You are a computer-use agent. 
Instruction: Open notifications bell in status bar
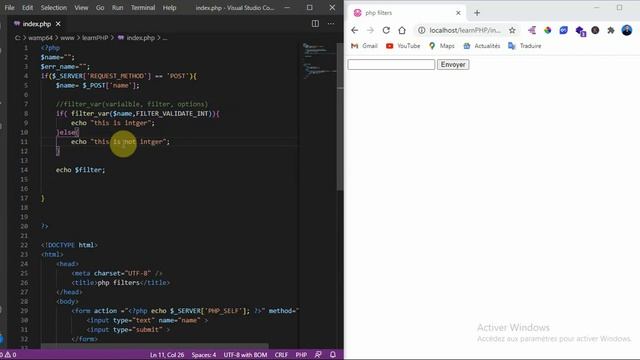pyautogui.click(x=333, y=355)
